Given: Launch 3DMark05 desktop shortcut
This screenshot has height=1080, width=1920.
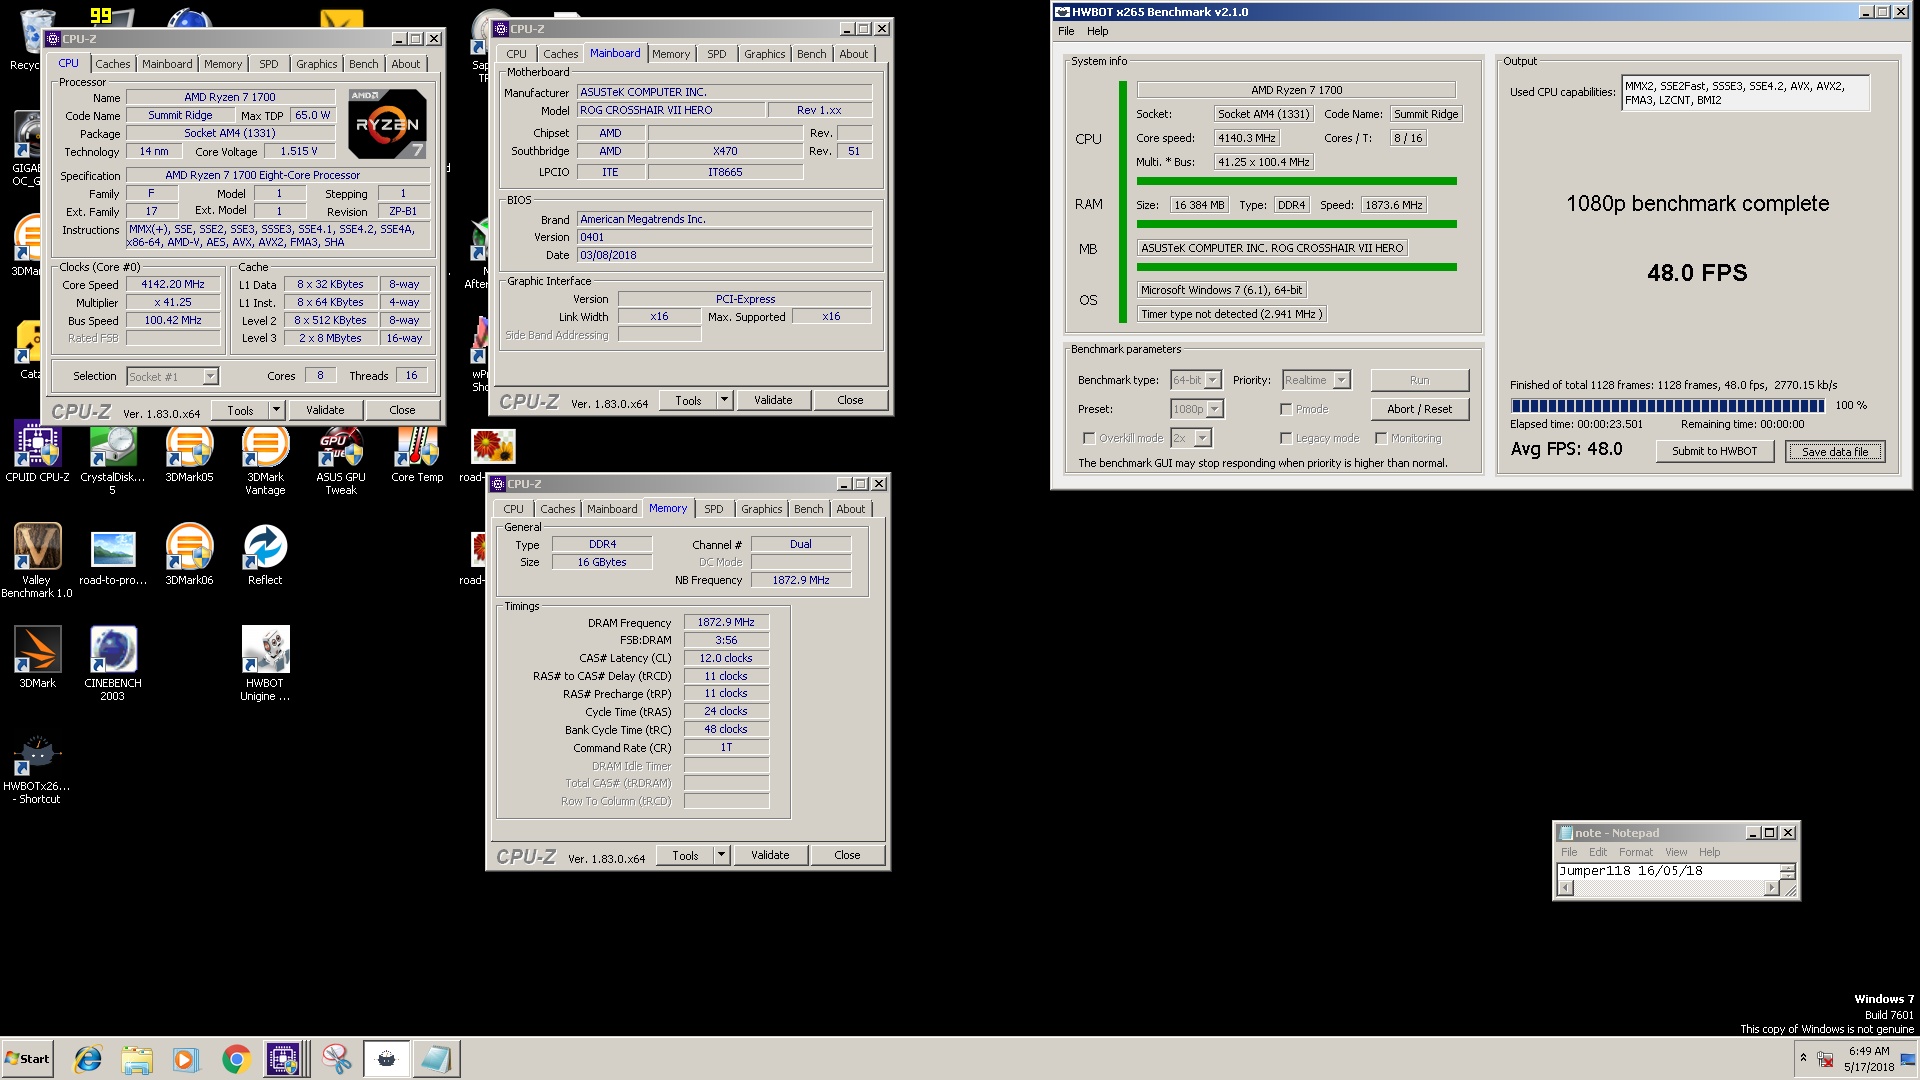Looking at the screenshot, I should click(x=189, y=454).
